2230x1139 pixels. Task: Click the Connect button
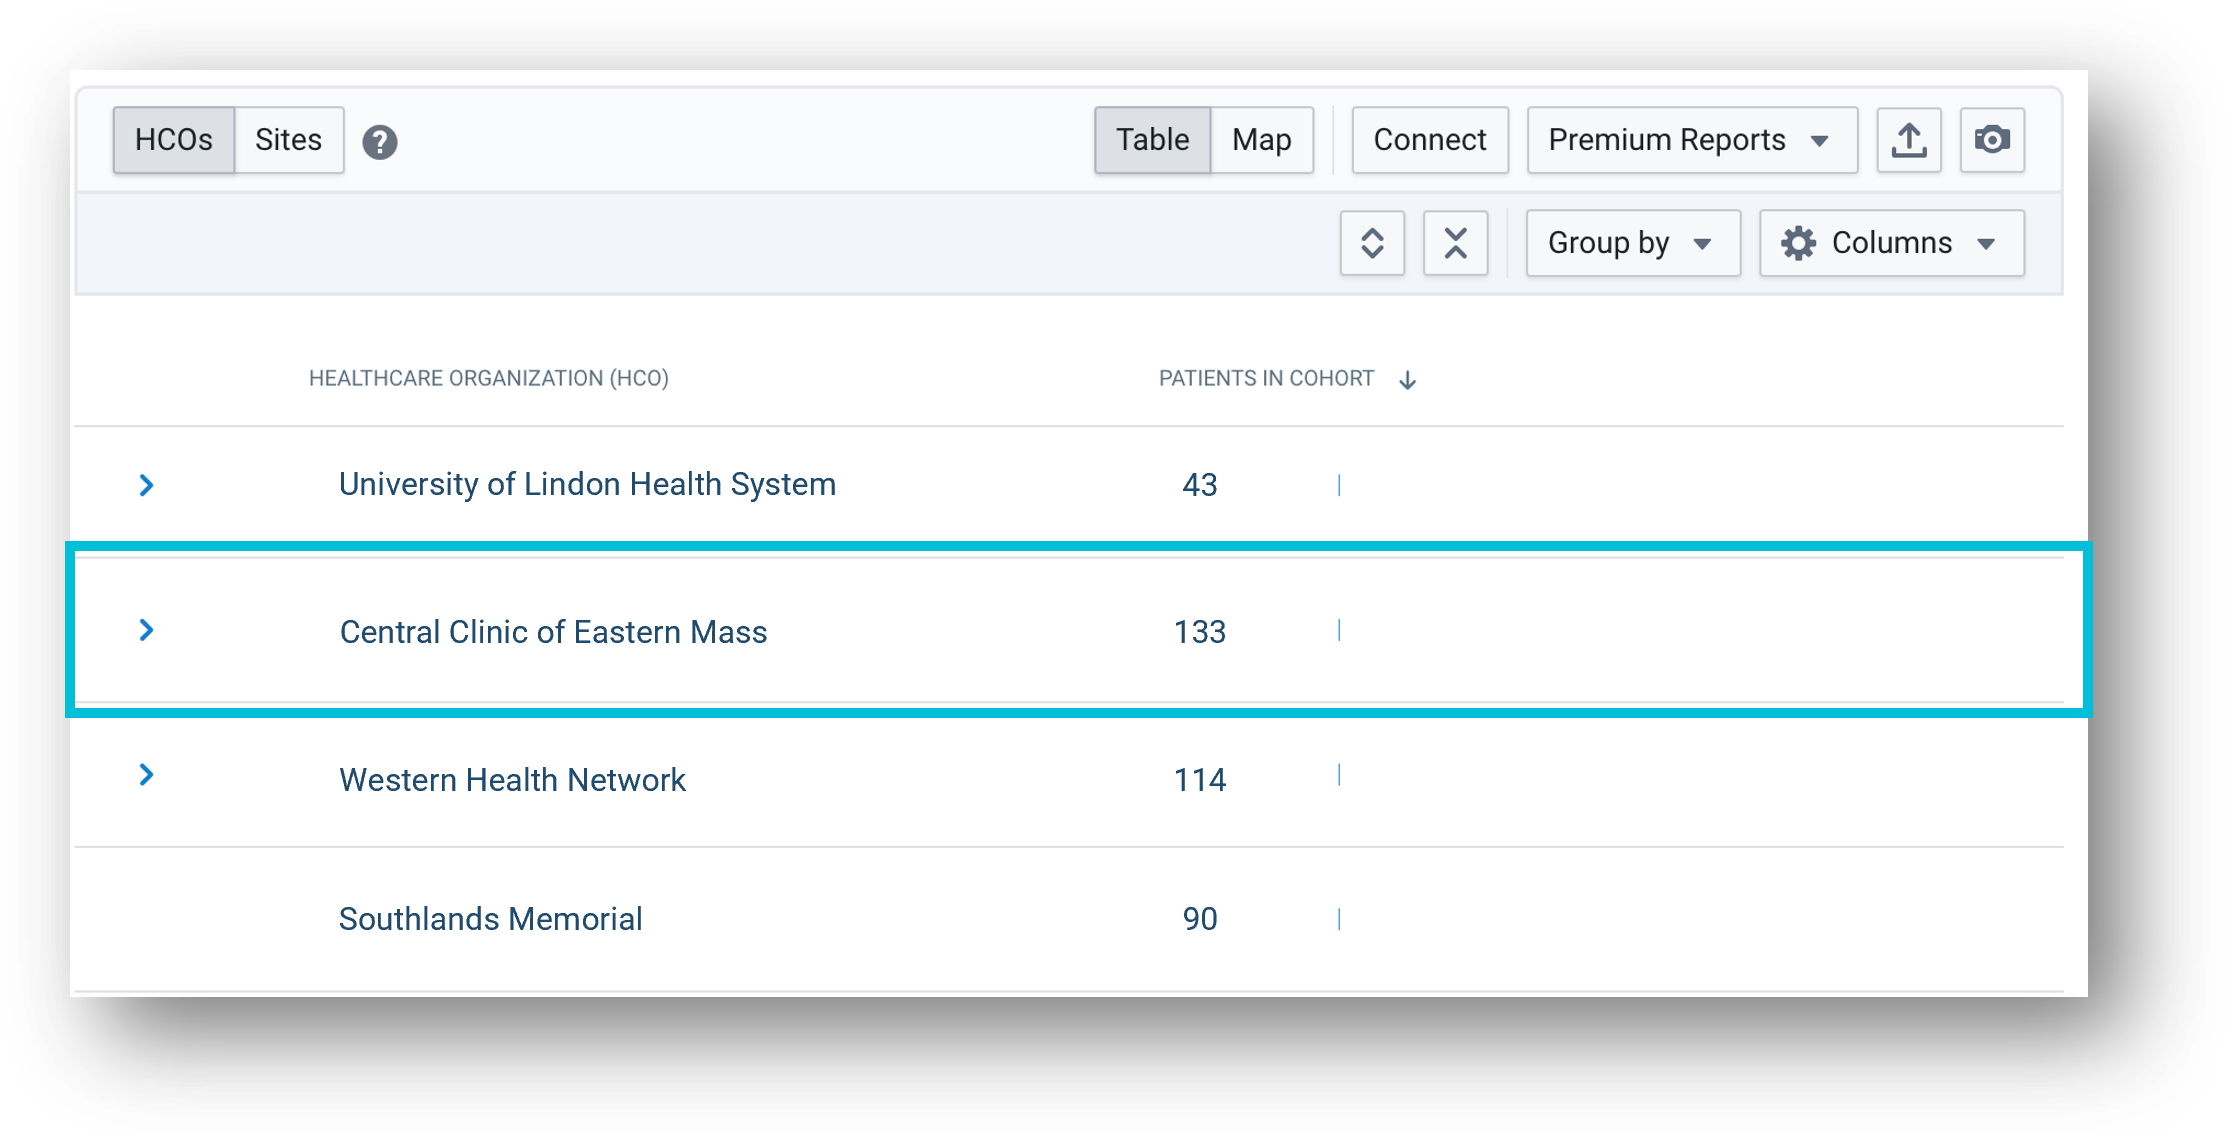click(x=1430, y=140)
